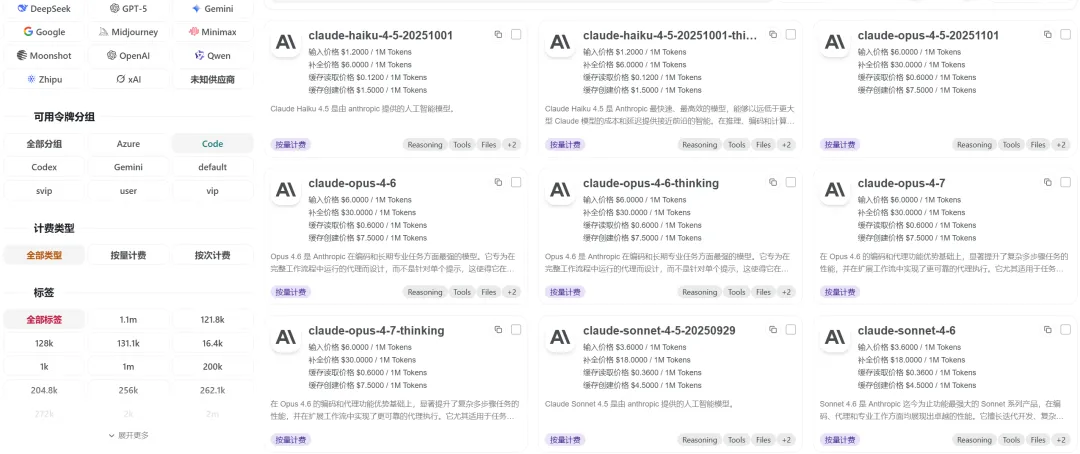This screenshot has width=1080, height=454.
Task: Click the Anthropic logo of claude-opus-4-7
Action: coord(835,190)
